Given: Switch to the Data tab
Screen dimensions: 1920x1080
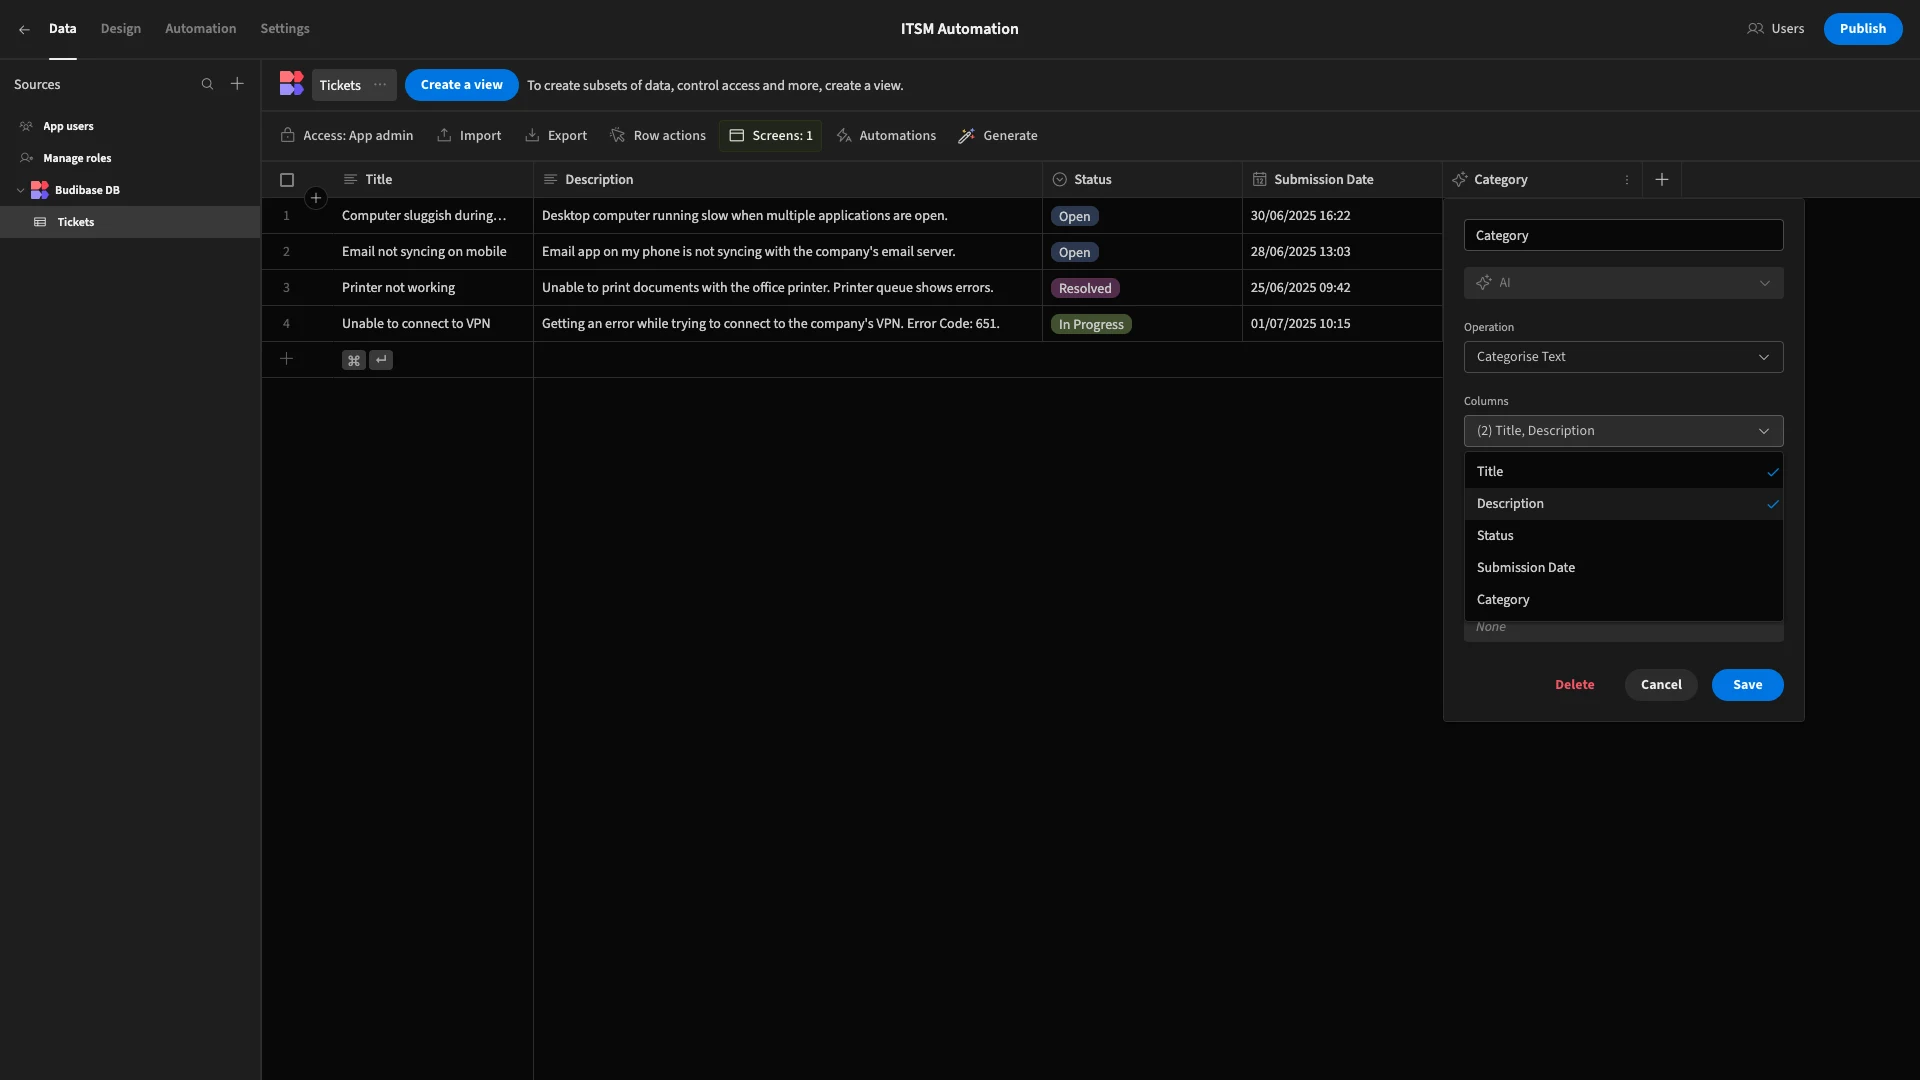Looking at the screenshot, I should (x=62, y=29).
